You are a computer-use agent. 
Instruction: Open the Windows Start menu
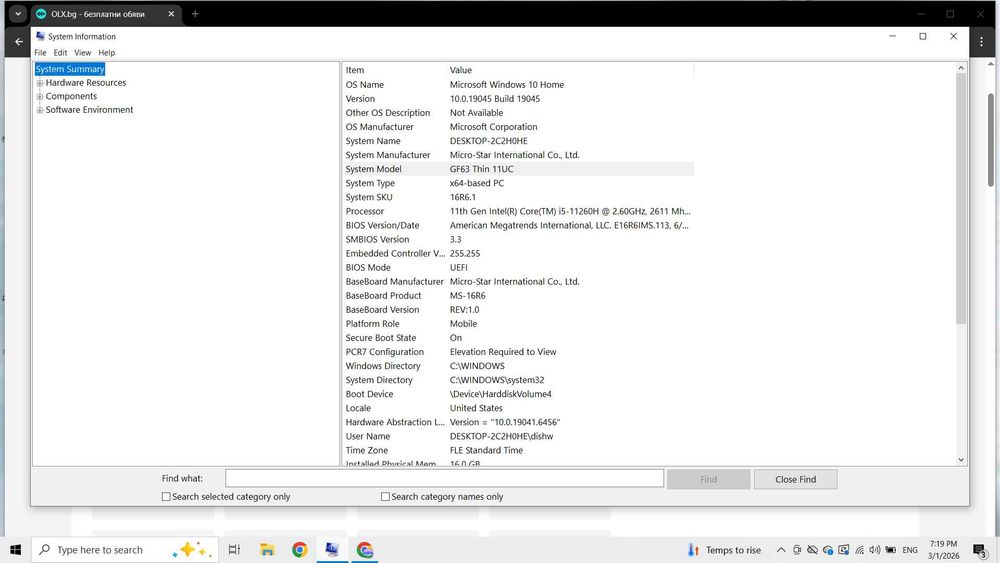click(x=15, y=550)
